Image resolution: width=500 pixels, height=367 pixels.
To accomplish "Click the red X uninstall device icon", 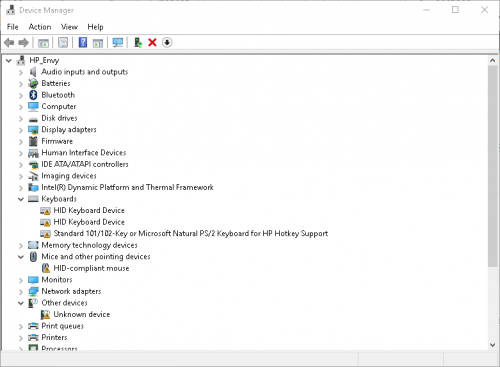I will click(152, 43).
